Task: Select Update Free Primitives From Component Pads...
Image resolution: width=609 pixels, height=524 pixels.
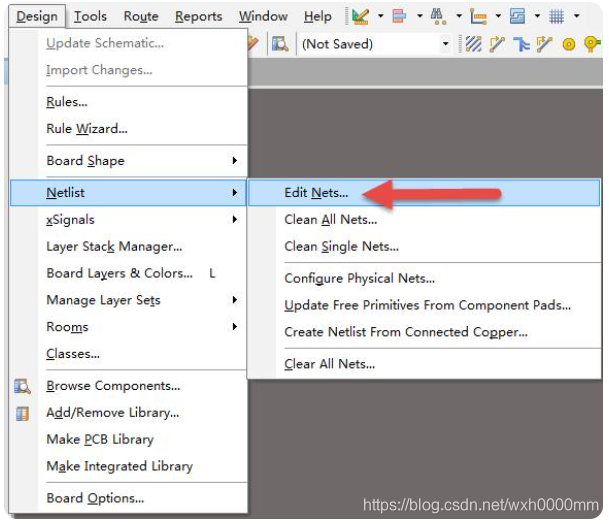Action: click(424, 305)
